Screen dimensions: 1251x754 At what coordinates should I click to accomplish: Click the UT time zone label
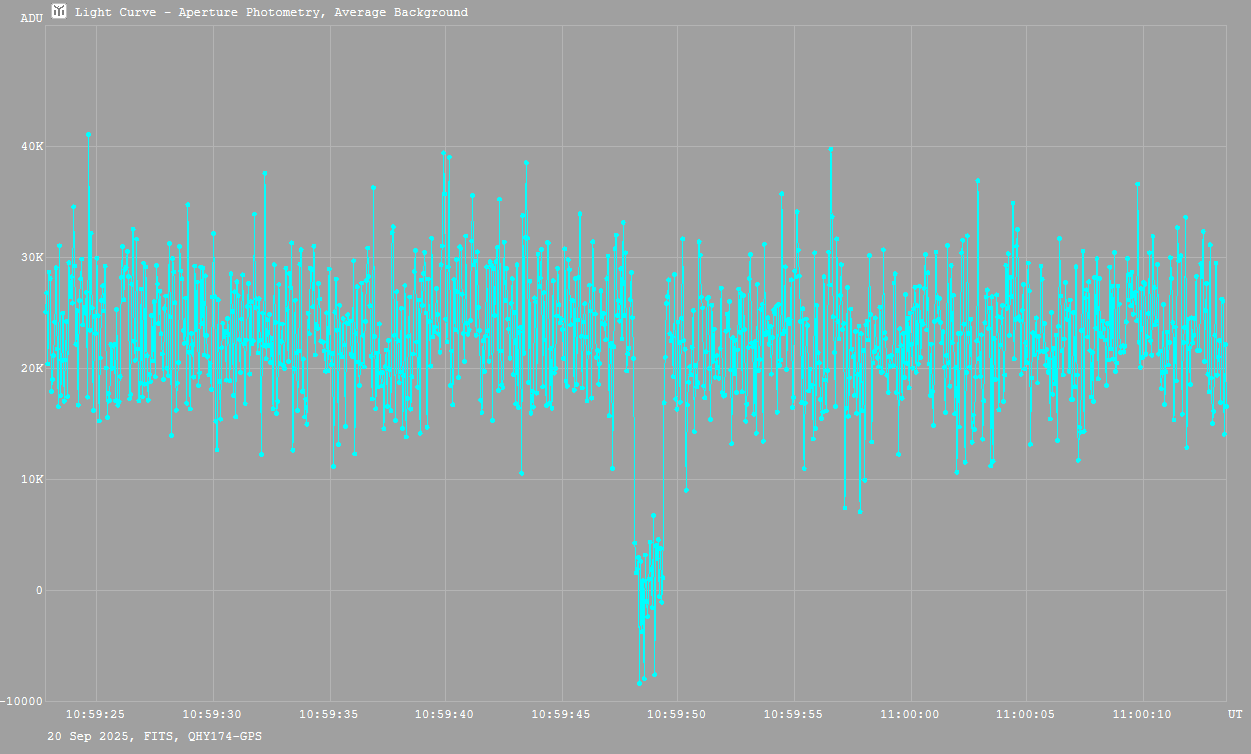pyautogui.click(x=1235, y=715)
